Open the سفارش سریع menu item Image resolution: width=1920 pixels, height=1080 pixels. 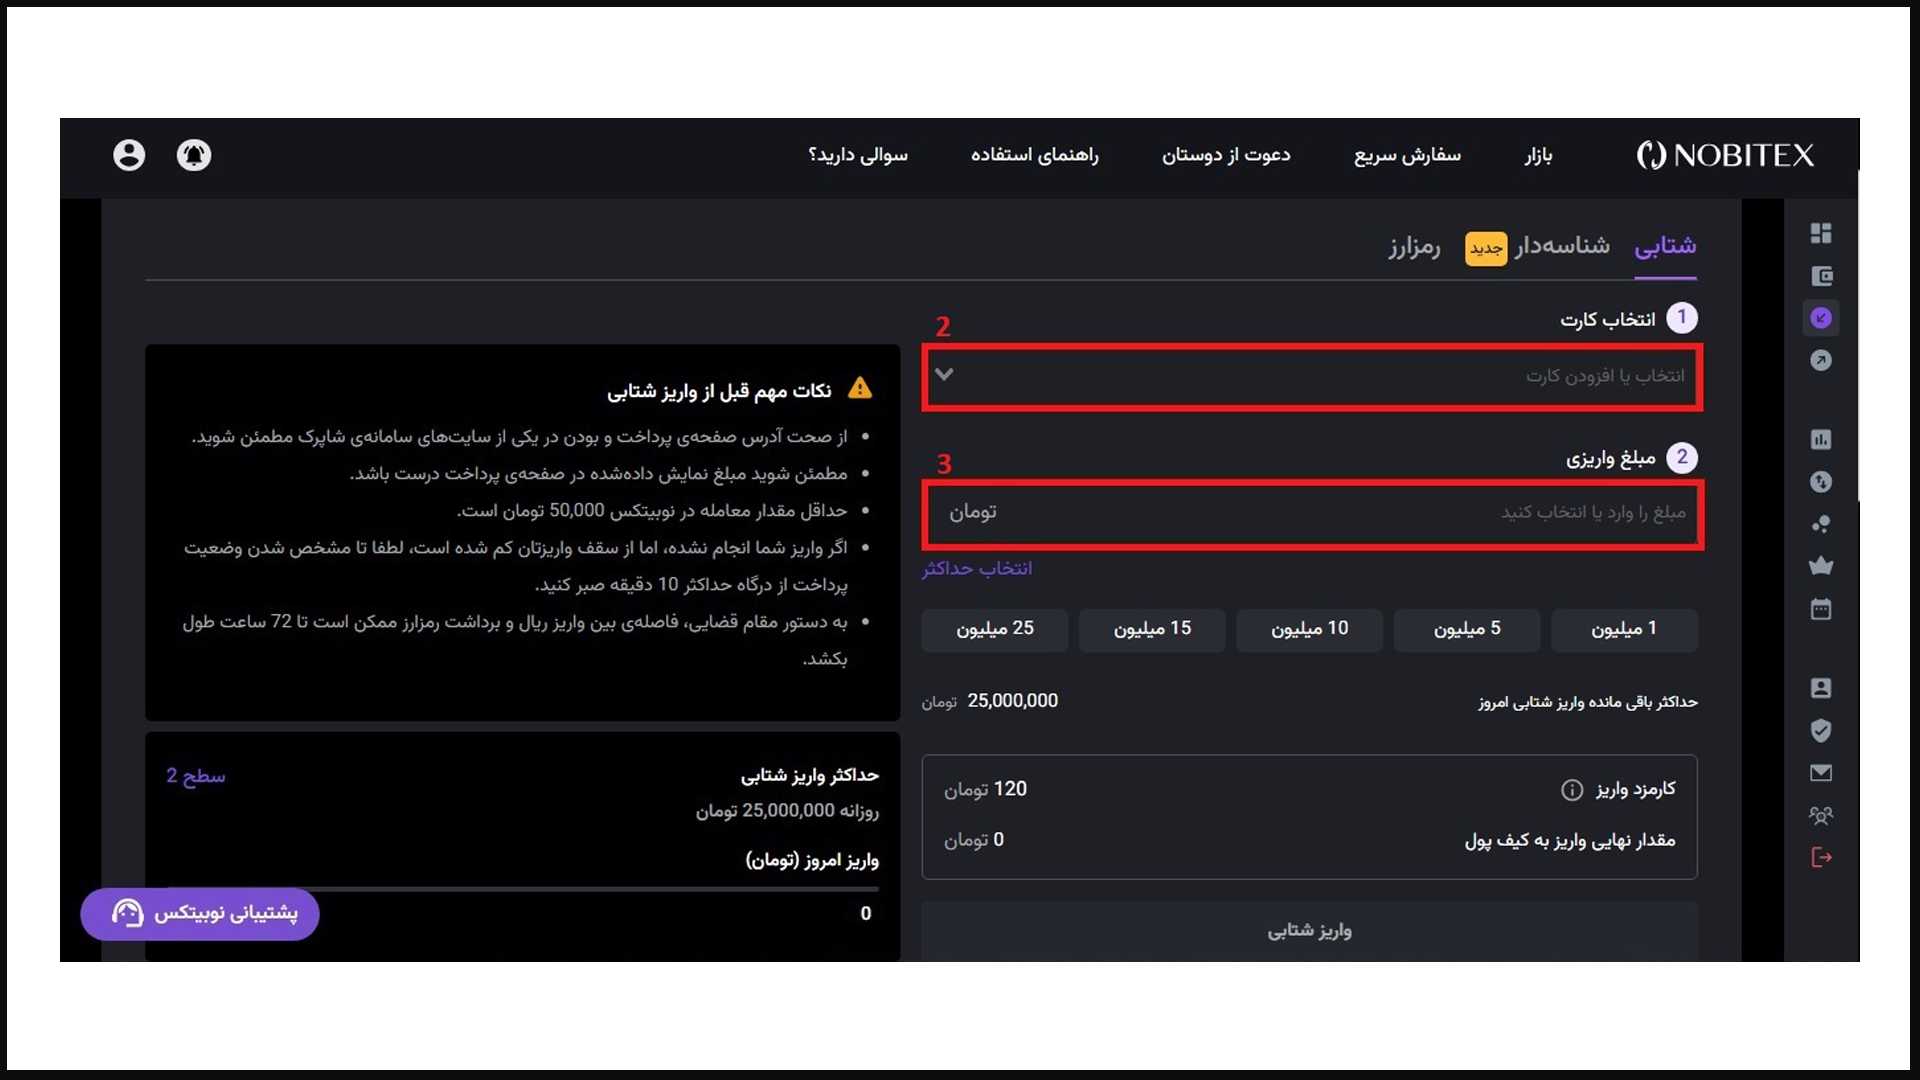(x=1407, y=155)
